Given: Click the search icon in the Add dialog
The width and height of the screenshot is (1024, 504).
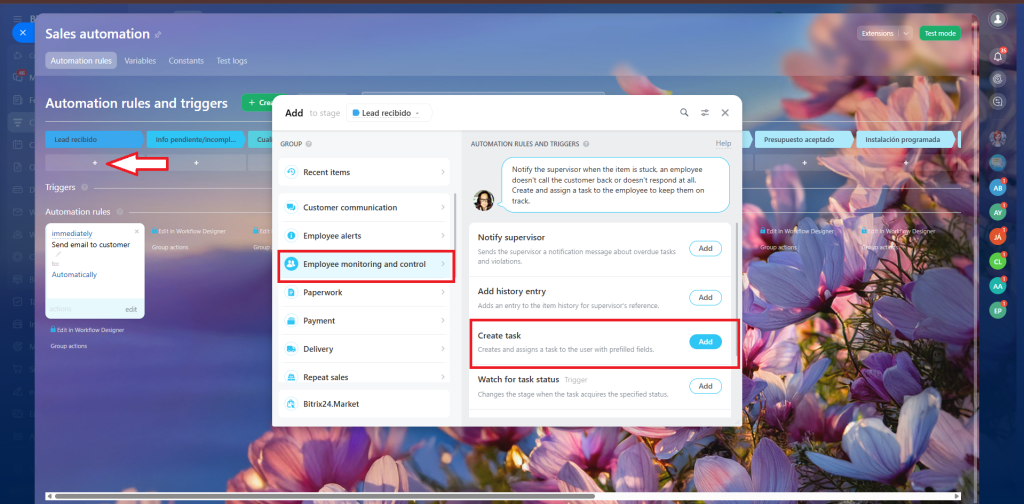Looking at the screenshot, I should click(684, 113).
